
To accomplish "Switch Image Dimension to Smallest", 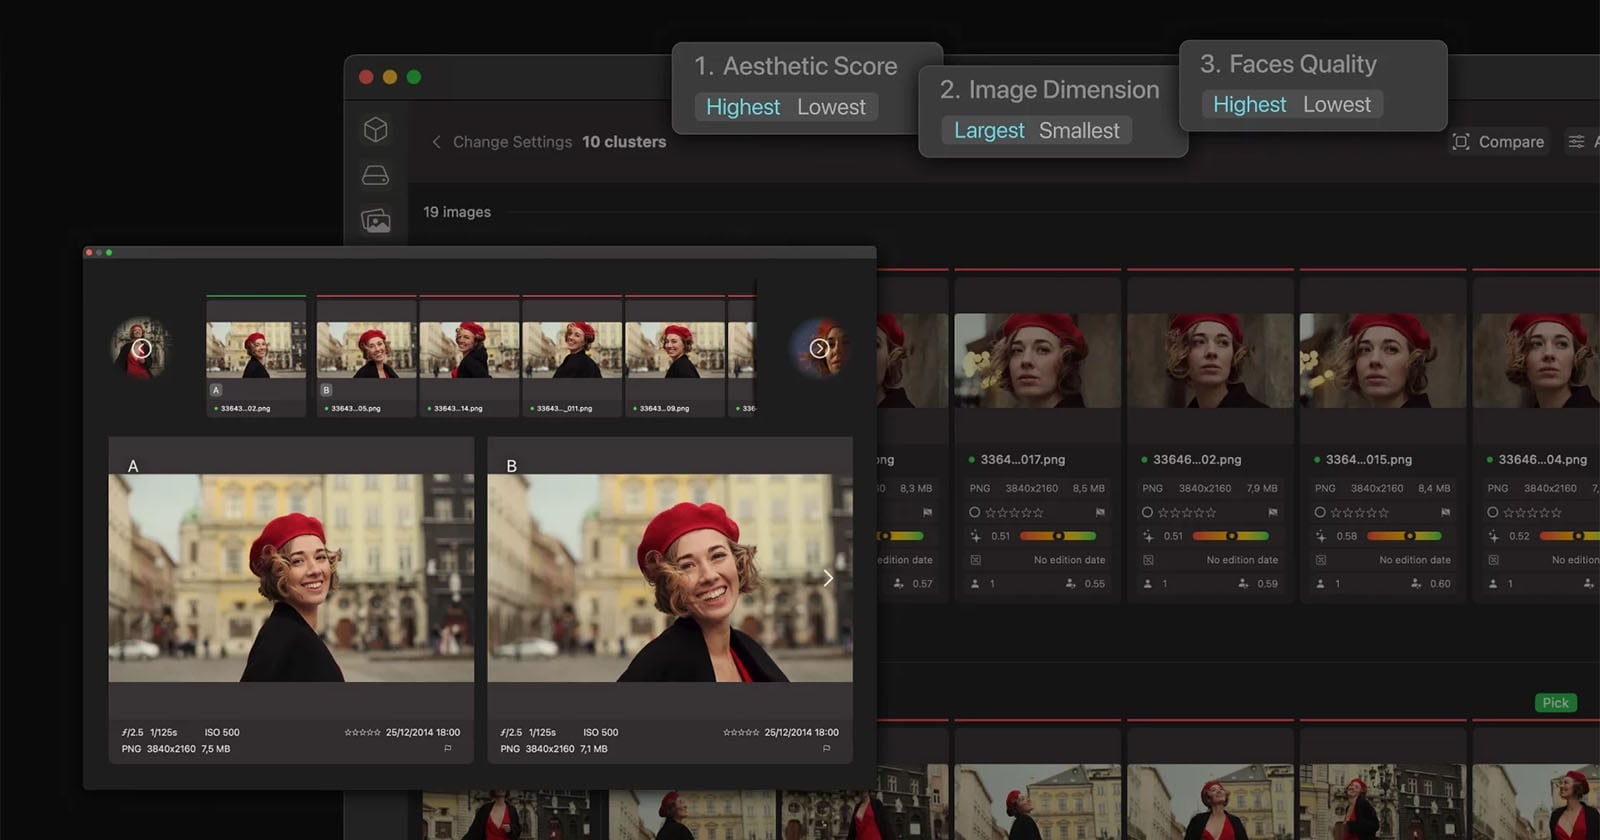I will (x=1079, y=131).
